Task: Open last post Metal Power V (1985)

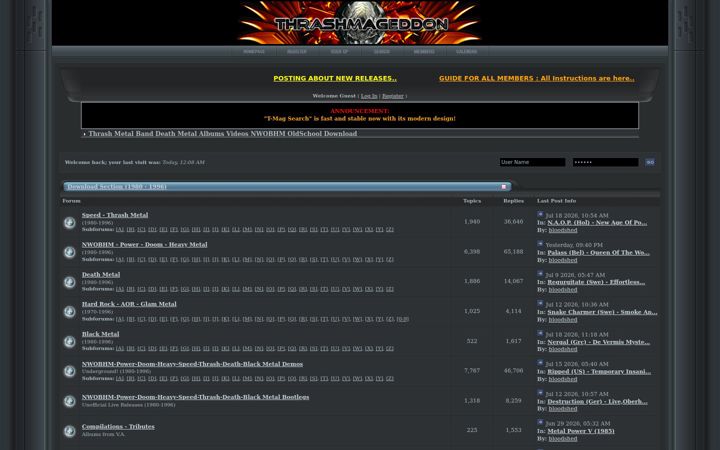Action: click(581, 431)
